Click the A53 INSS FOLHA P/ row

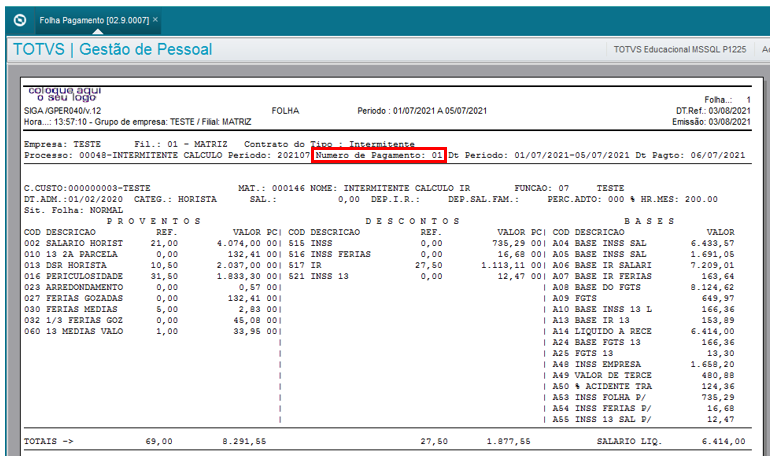click(644, 397)
